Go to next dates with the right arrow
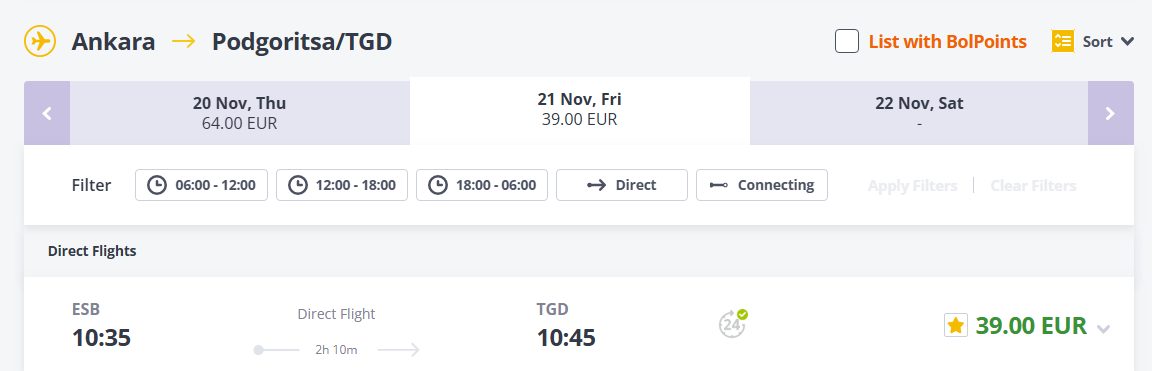1152x371 pixels. pos(1110,113)
